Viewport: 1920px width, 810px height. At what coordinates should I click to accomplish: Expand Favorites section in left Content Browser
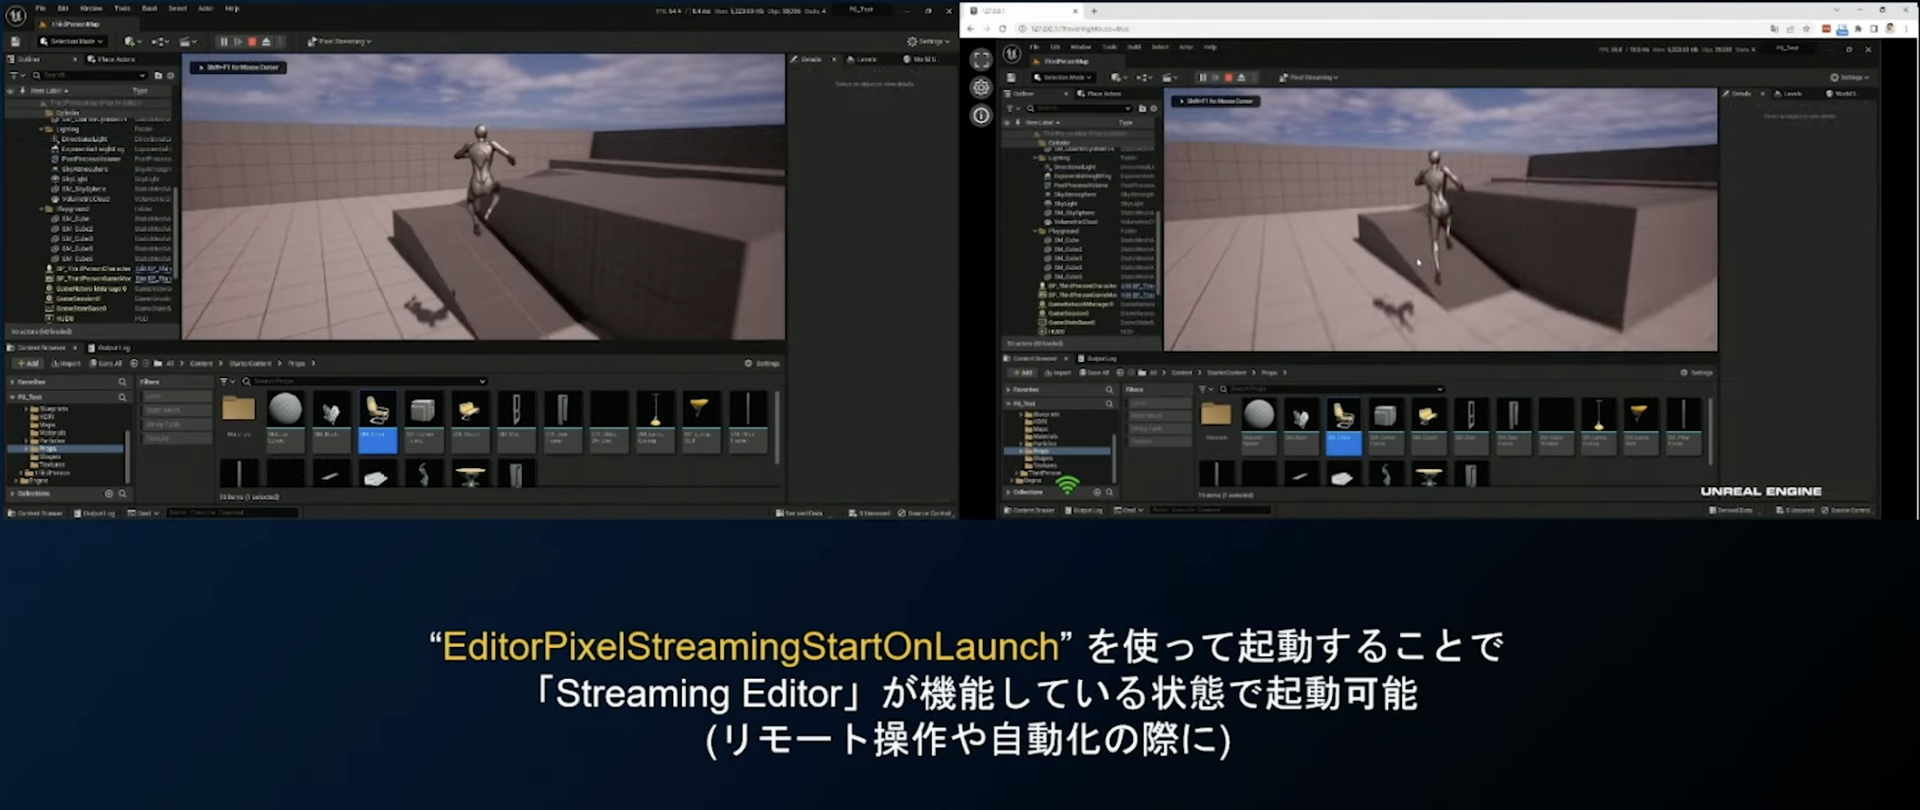point(12,382)
